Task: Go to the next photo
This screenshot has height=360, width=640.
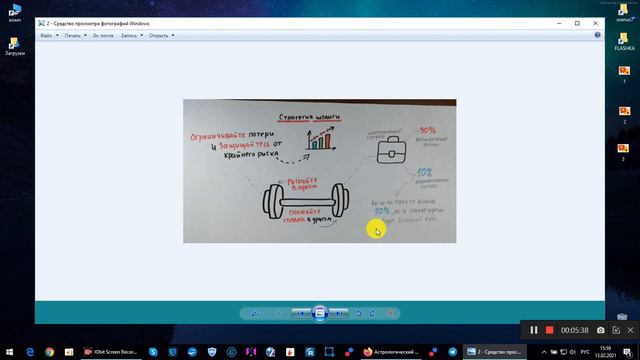Action: pyautogui.click(x=339, y=313)
